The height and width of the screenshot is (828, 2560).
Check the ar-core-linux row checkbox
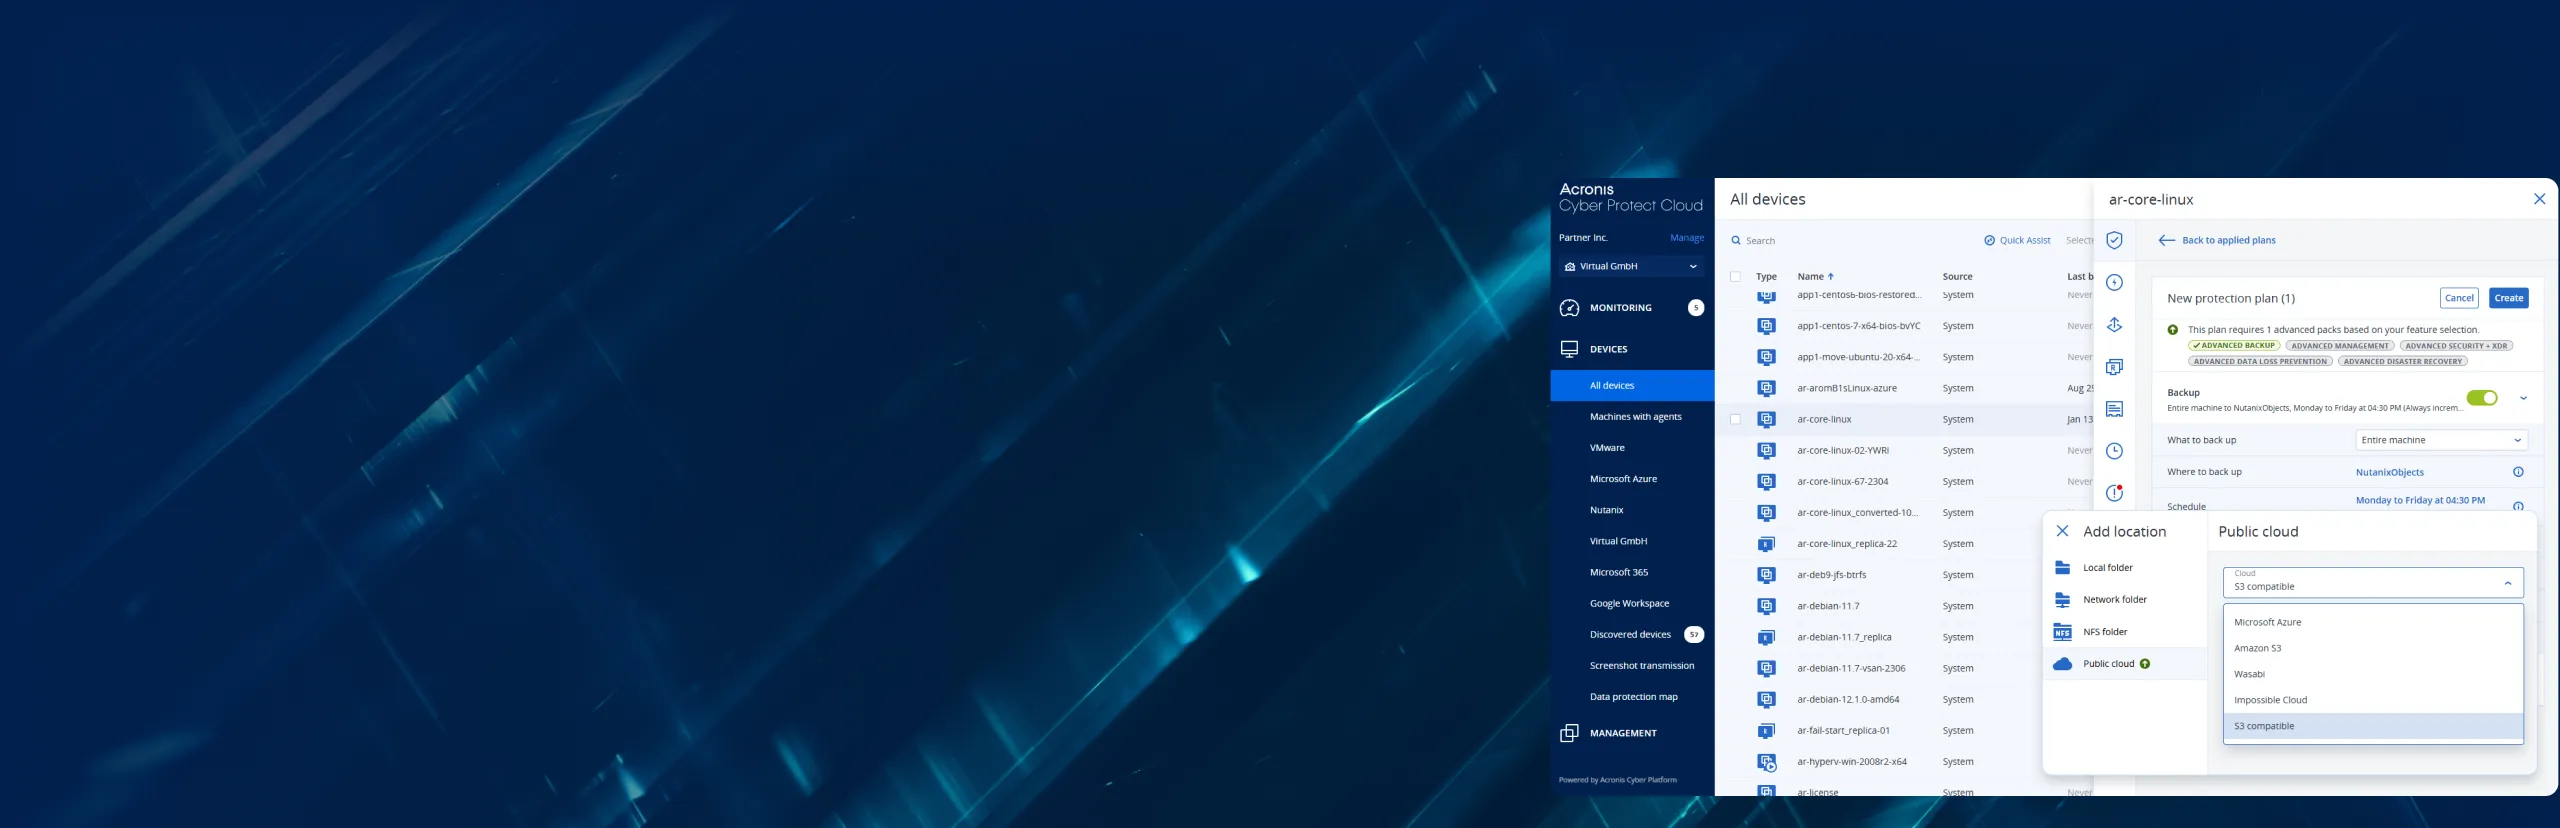point(1735,420)
